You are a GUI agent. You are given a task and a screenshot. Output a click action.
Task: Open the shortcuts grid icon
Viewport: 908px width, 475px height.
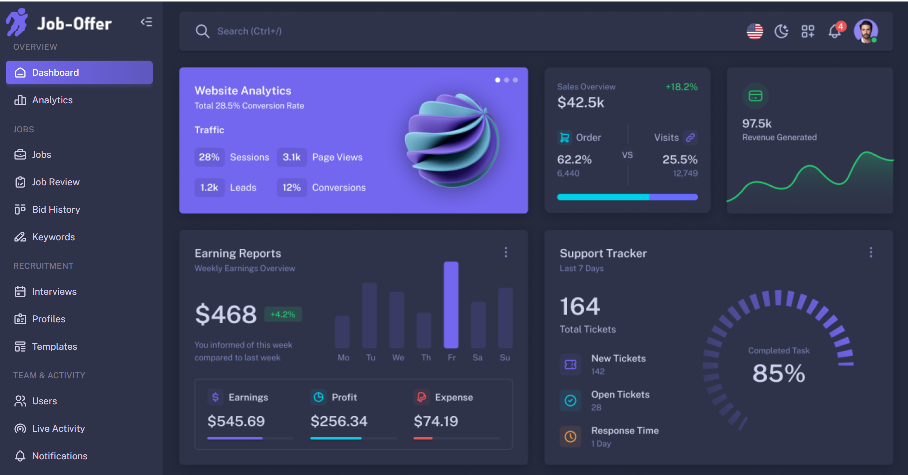[x=808, y=31]
